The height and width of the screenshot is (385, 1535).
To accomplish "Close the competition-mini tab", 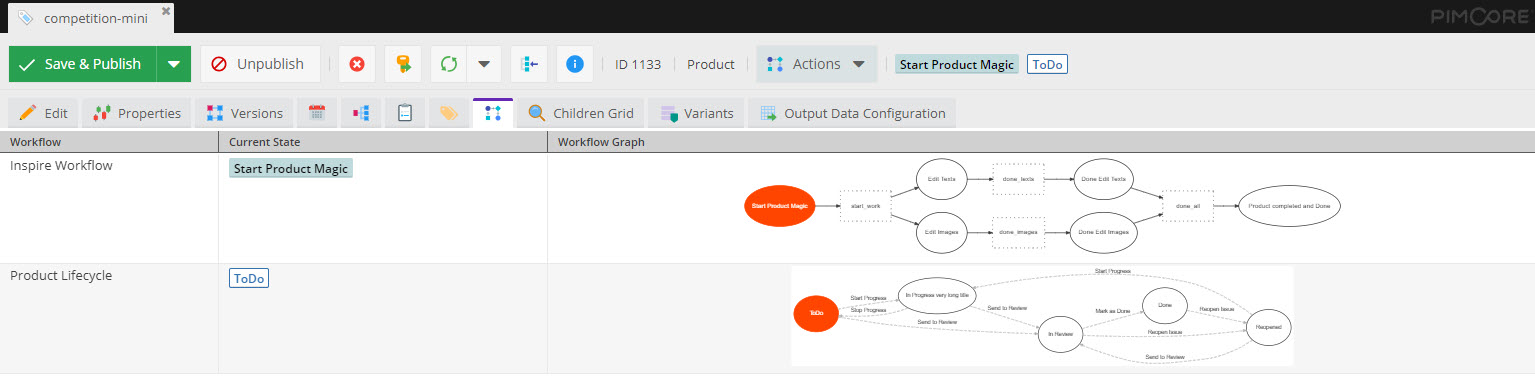I will [x=166, y=11].
